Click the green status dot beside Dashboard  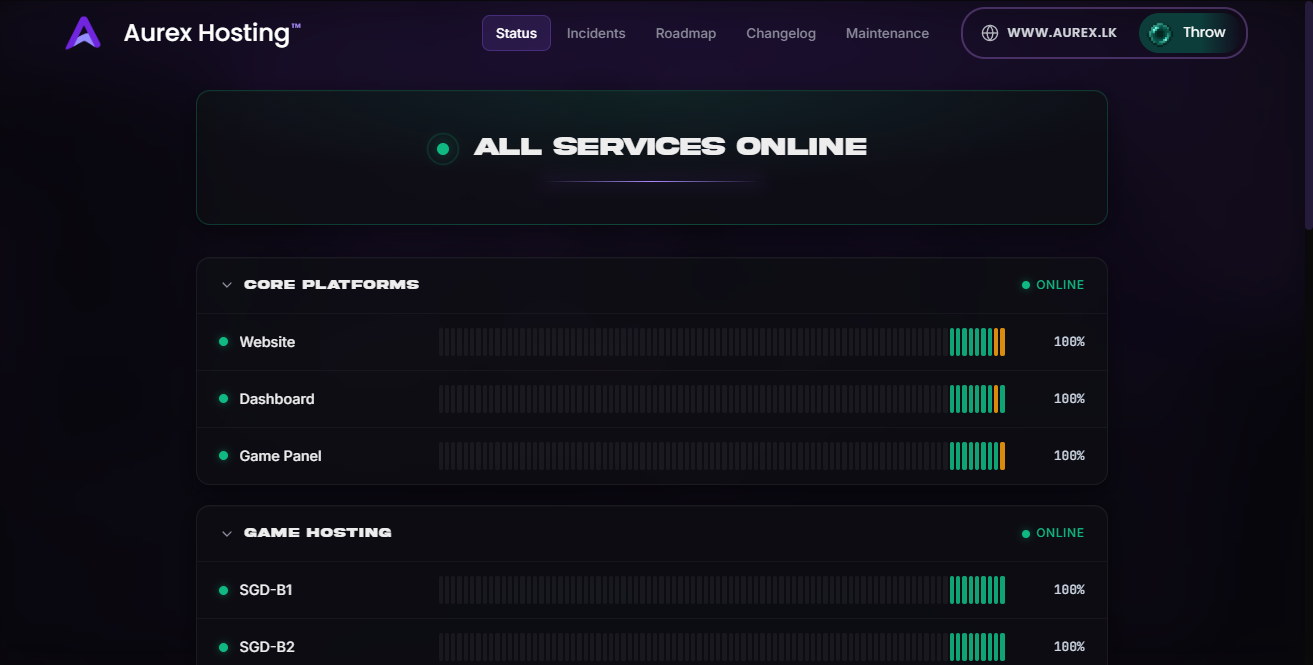[223, 399]
